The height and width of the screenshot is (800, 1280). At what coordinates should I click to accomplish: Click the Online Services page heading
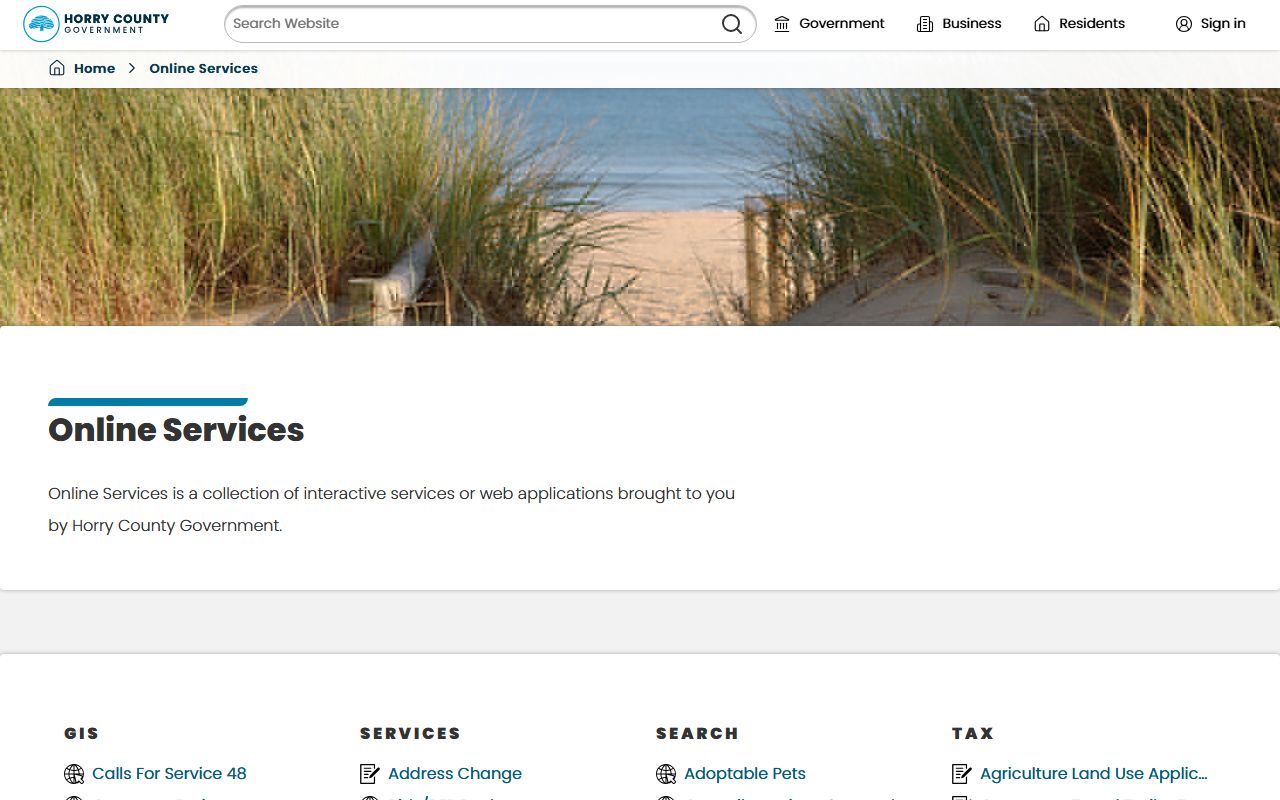click(x=176, y=430)
